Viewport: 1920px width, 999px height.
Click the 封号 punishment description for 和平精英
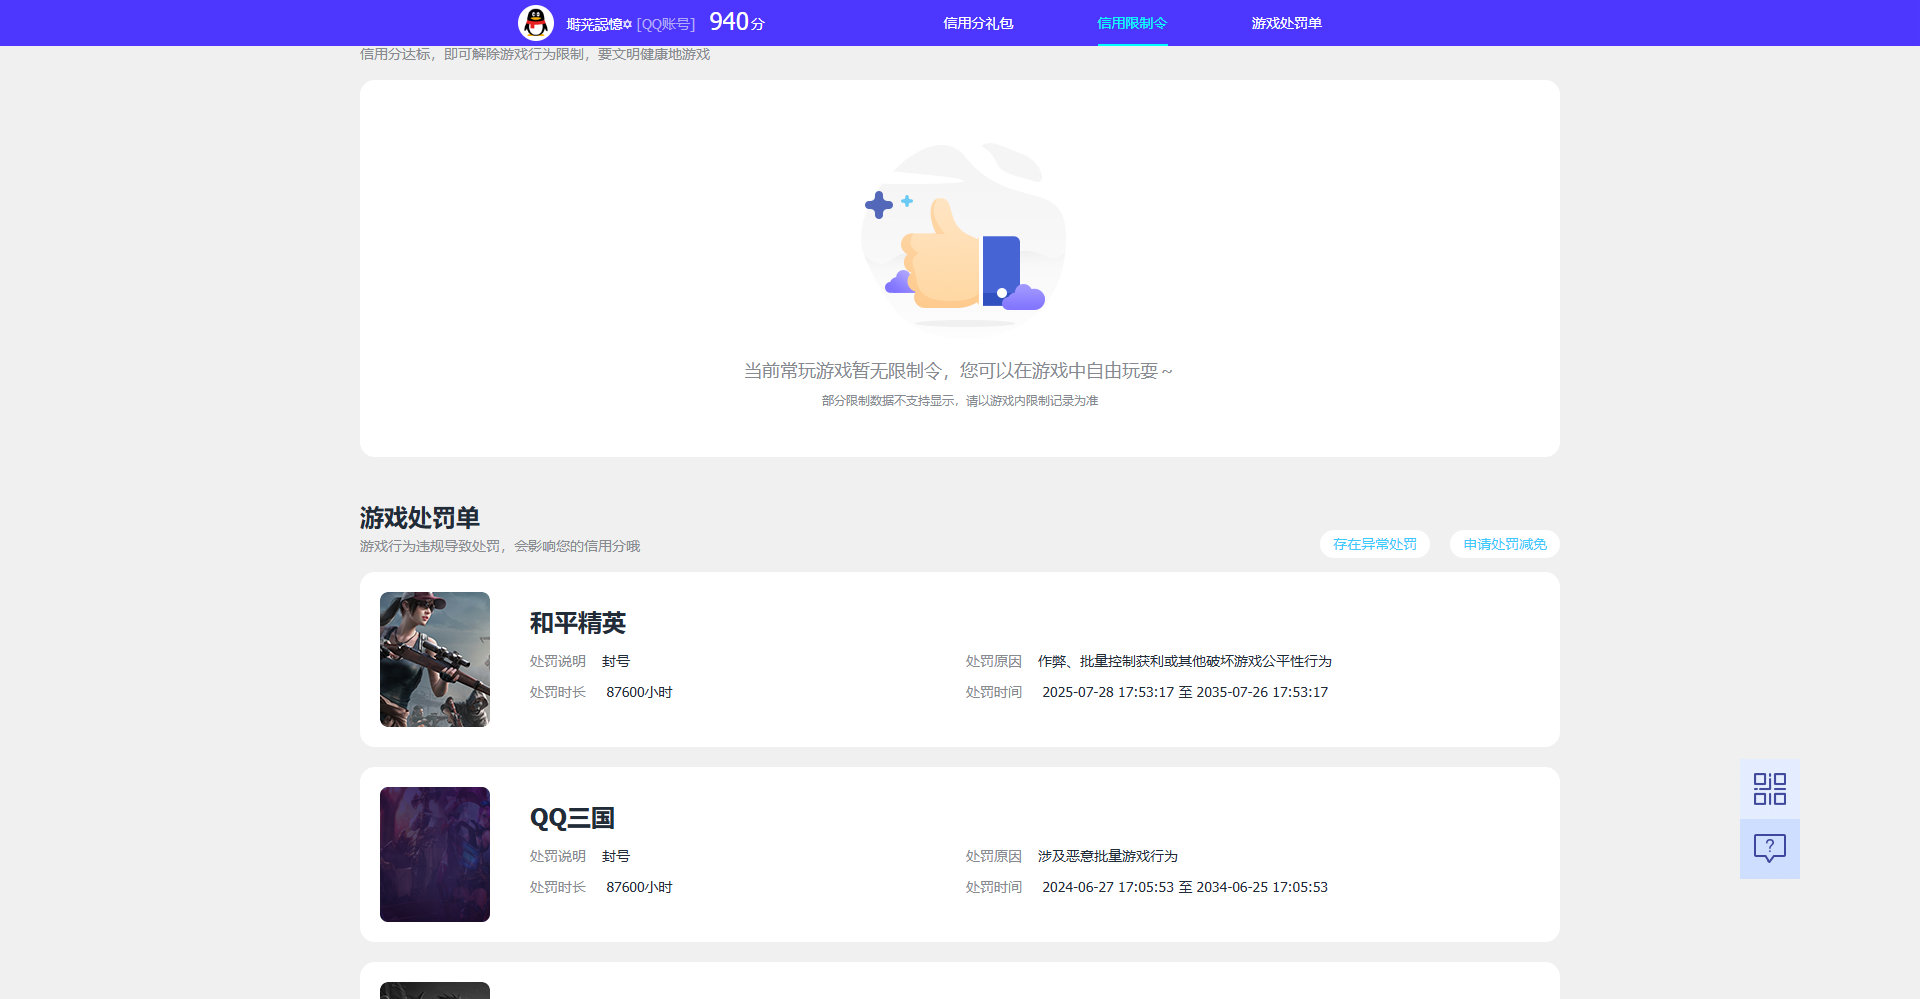point(617,661)
